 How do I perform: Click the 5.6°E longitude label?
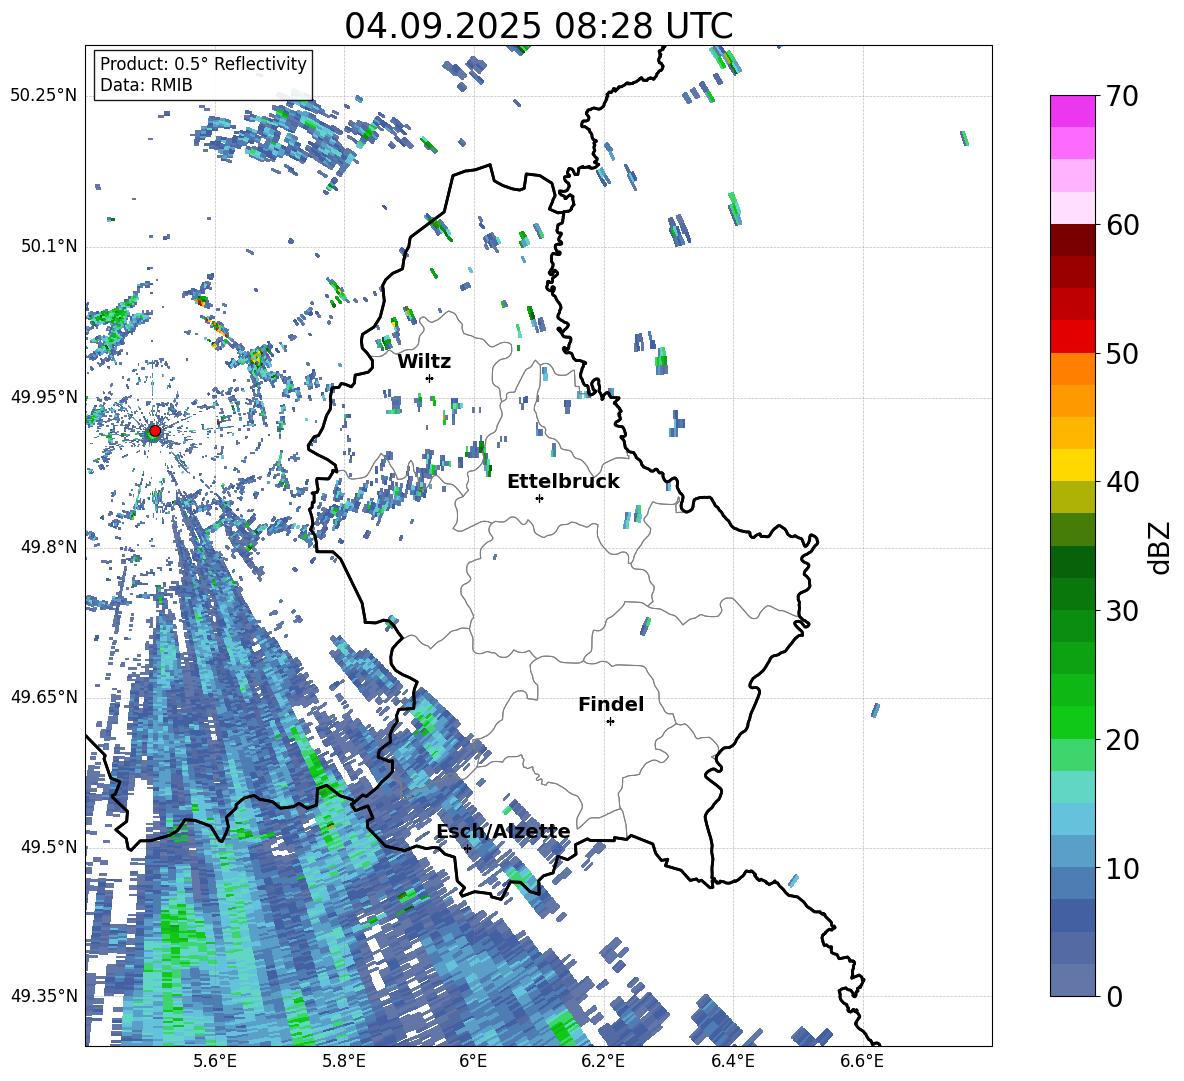[x=215, y=1061]
